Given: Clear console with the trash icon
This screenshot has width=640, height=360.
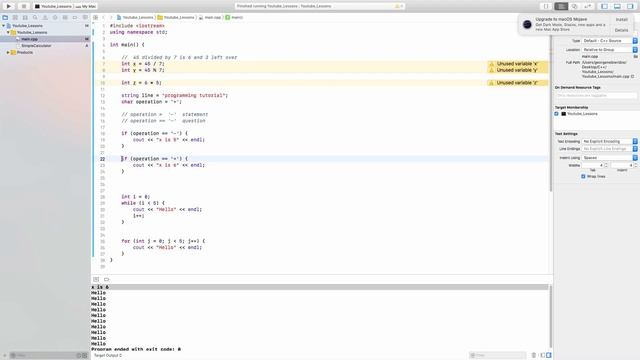Looking at the screenshot, I should coord(533,355).
